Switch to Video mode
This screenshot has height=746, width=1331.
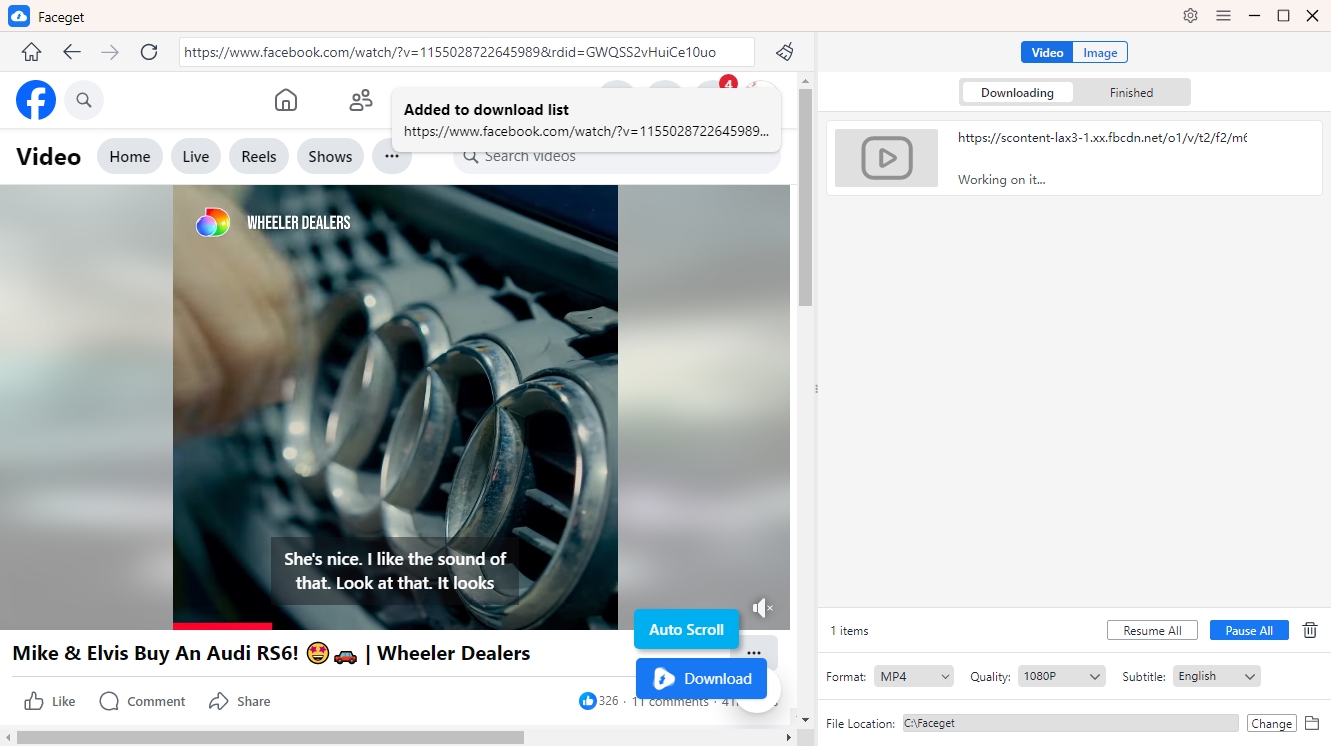point(1047,53)
